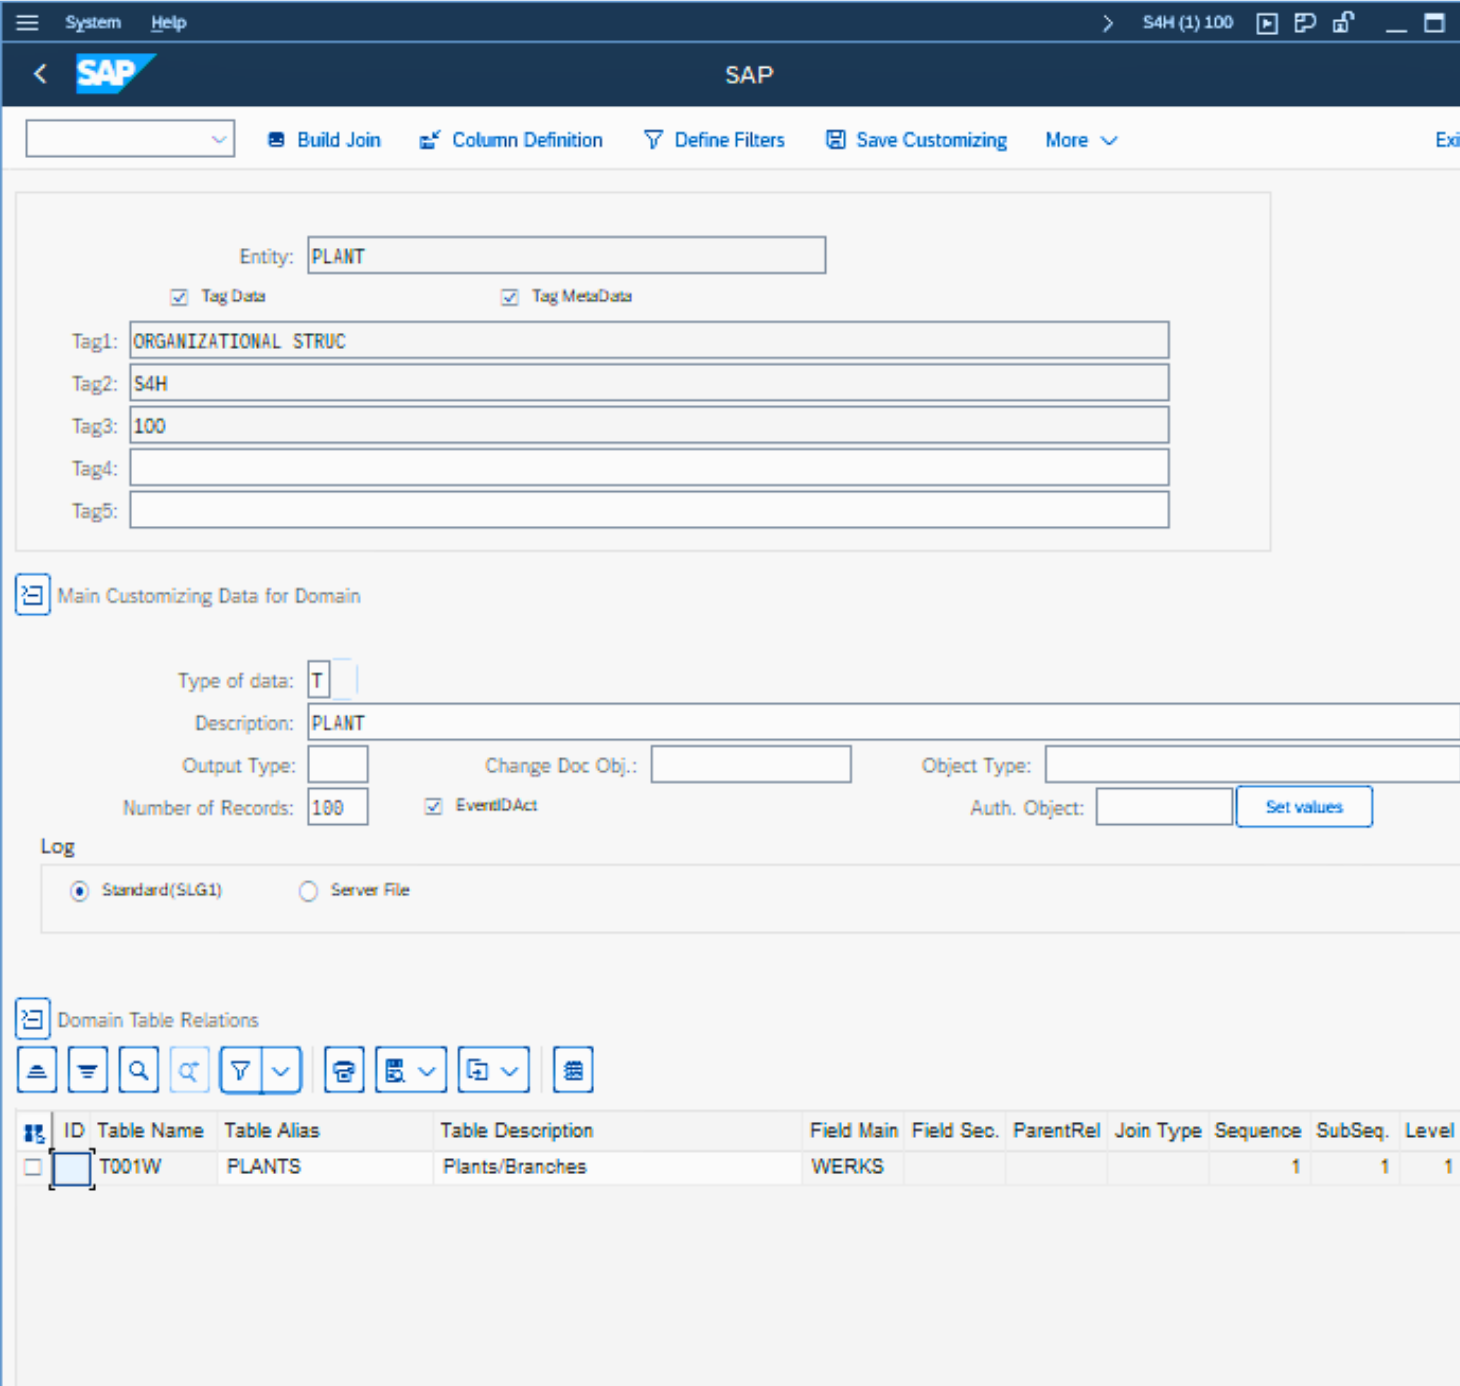Click the Sort Ascending icon in table toolbar

[x=37, y=1071]
